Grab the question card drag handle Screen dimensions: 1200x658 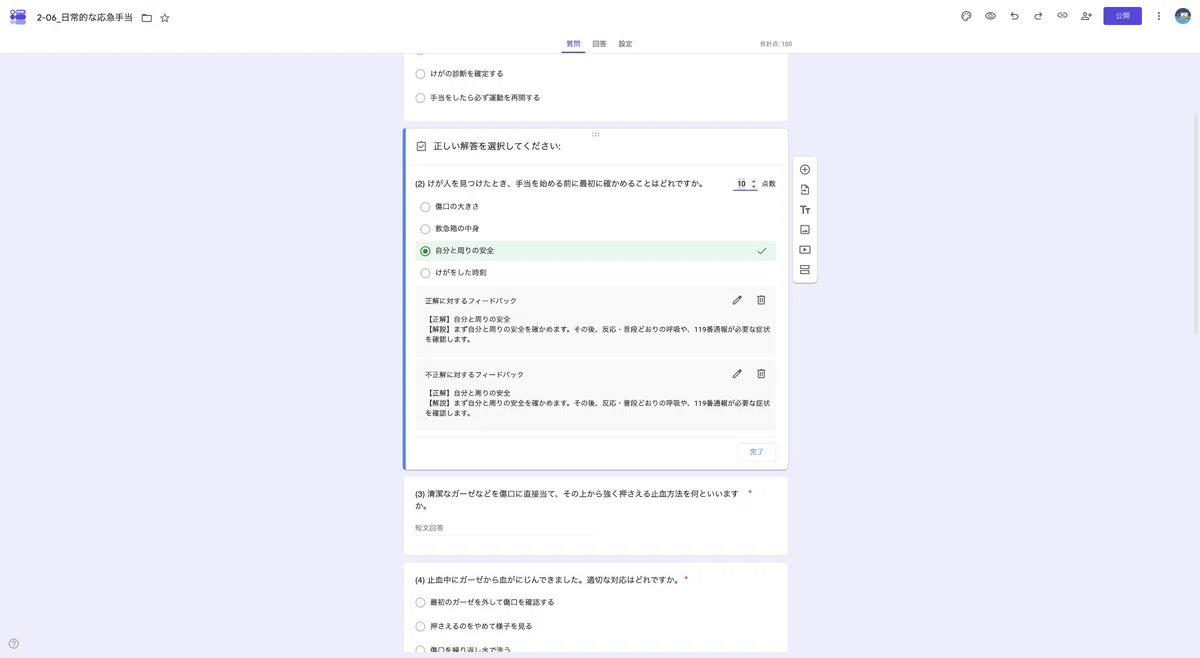click(x=596, y=134)
